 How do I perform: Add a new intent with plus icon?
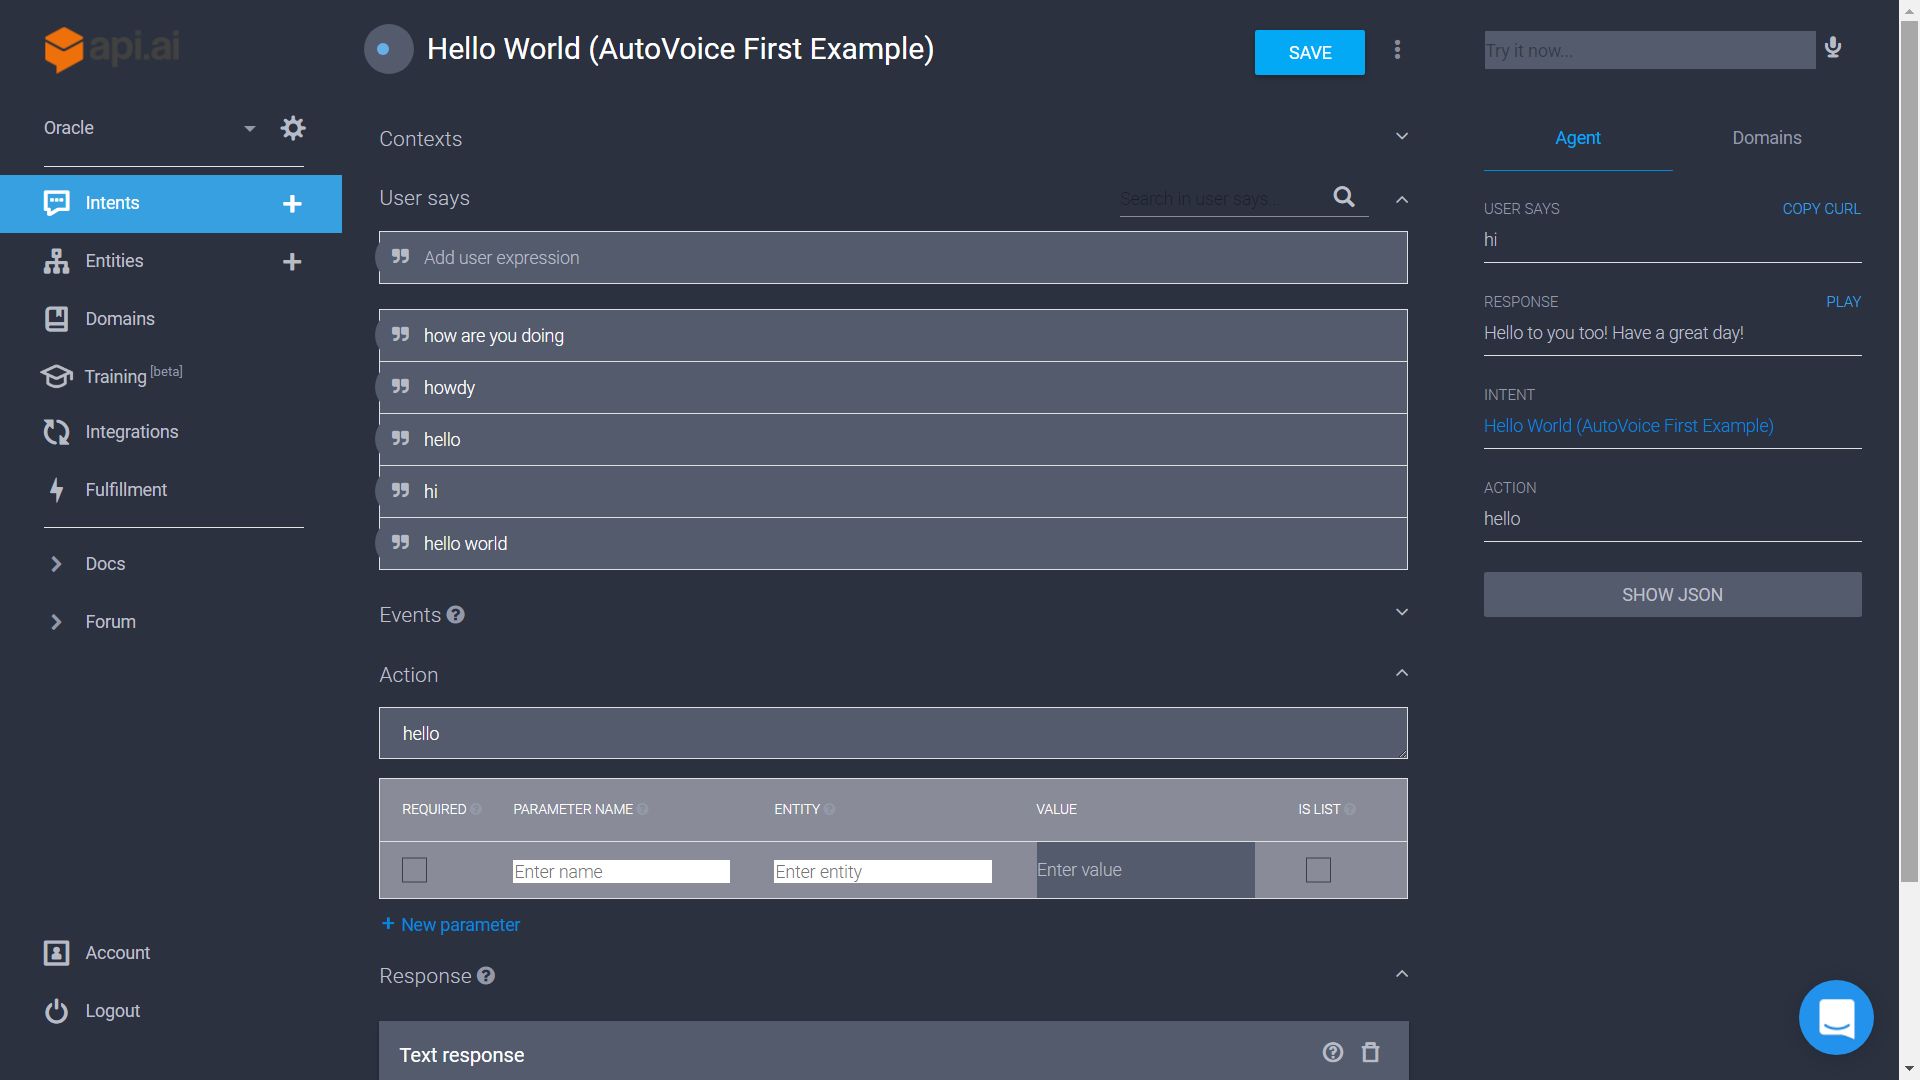click(292, 204)
